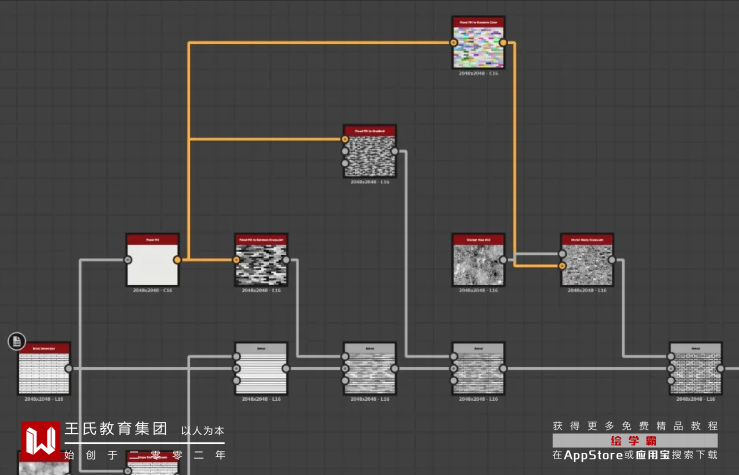This screenshot has height=475, width=739.
Task: Select the Flood Fill node
Action: click(152, 260)
